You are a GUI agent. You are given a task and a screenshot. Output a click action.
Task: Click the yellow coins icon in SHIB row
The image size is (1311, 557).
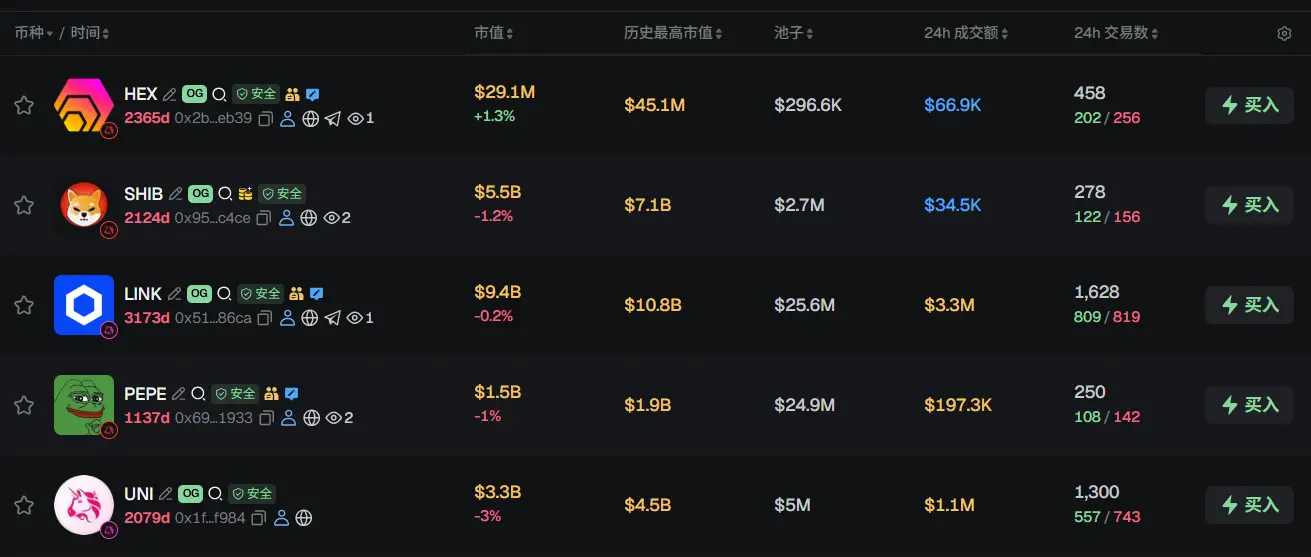[245, 194]
